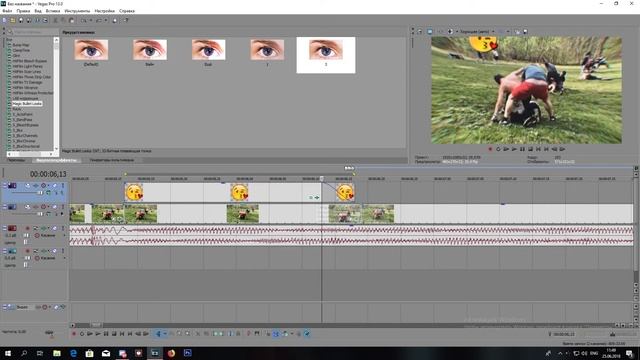640x360 pixels.
Task: Click Play from start in timeline transport
Action: pyautogui.click(x=90, y=334)
